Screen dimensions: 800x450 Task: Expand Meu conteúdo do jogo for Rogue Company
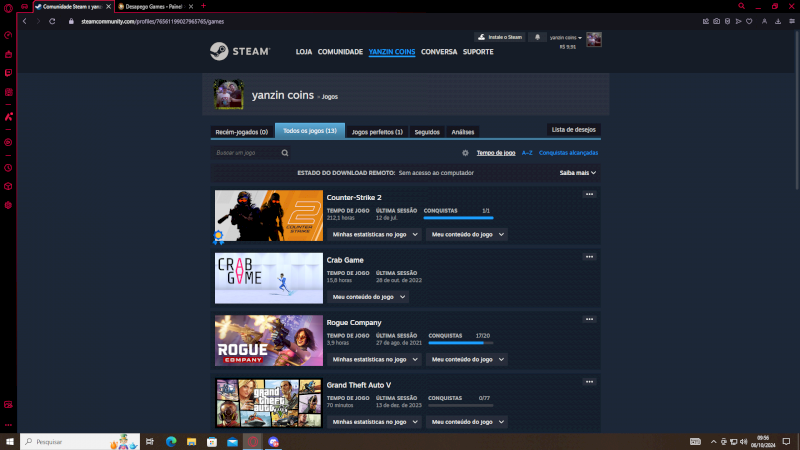(467, 359)
